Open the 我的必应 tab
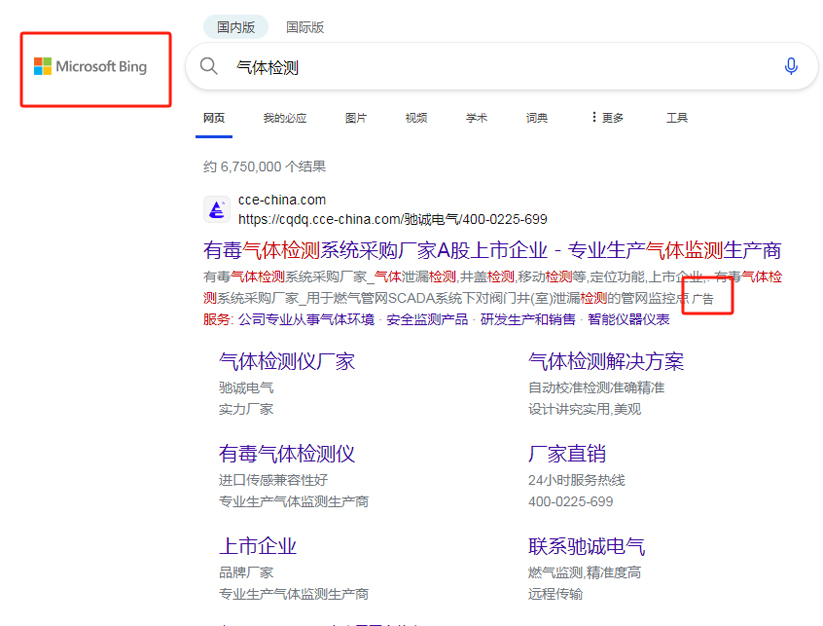Screen dimensions: 823x626 (285, 118)
